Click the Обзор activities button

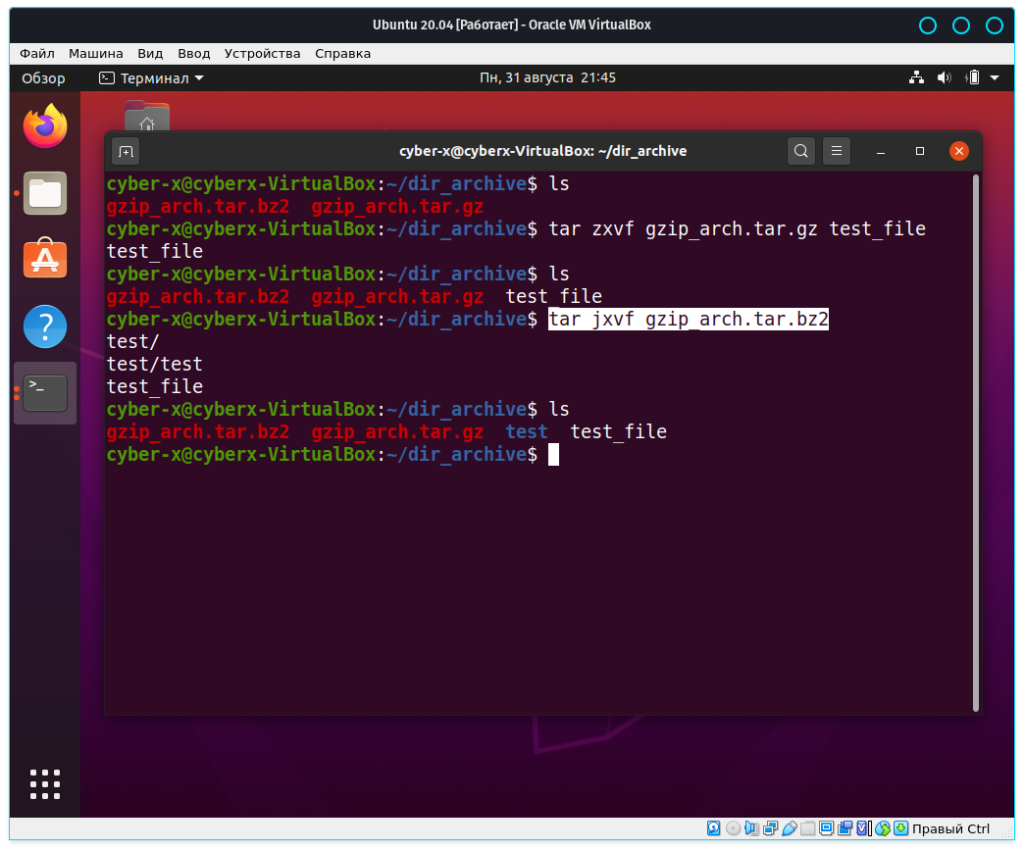[43, 78]
